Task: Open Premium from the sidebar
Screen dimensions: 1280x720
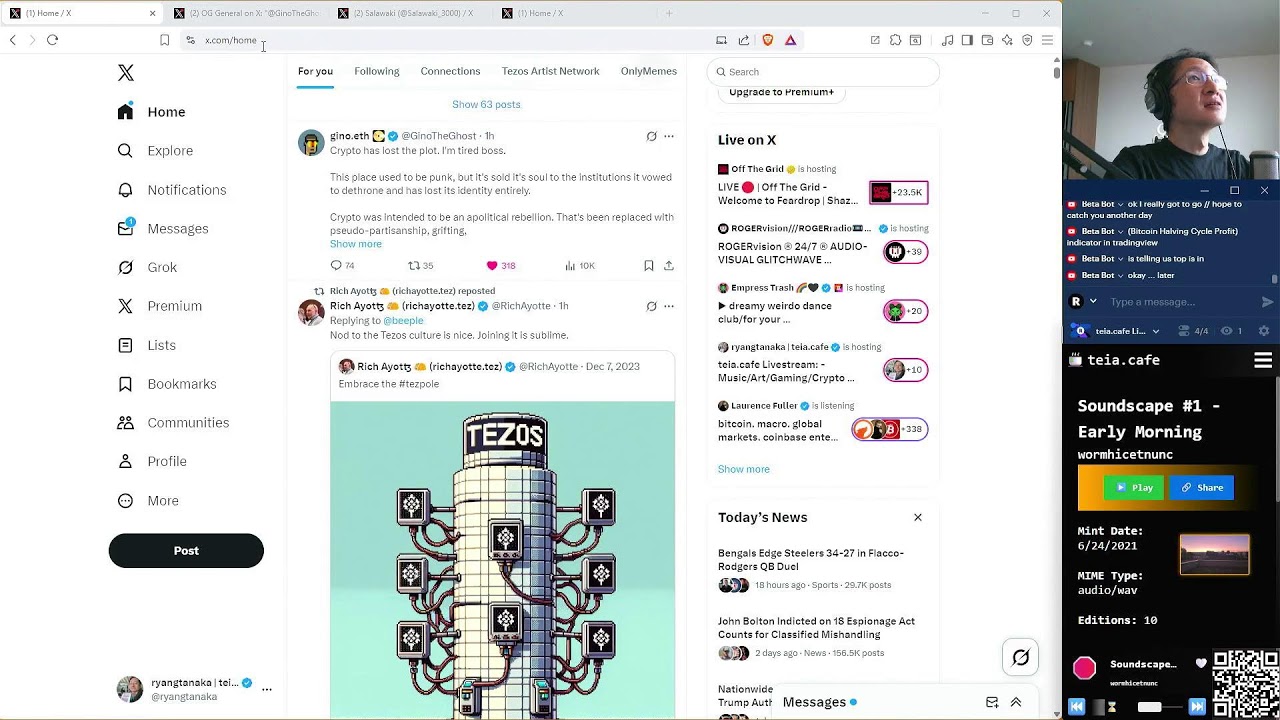Action: tap(159, 306)
